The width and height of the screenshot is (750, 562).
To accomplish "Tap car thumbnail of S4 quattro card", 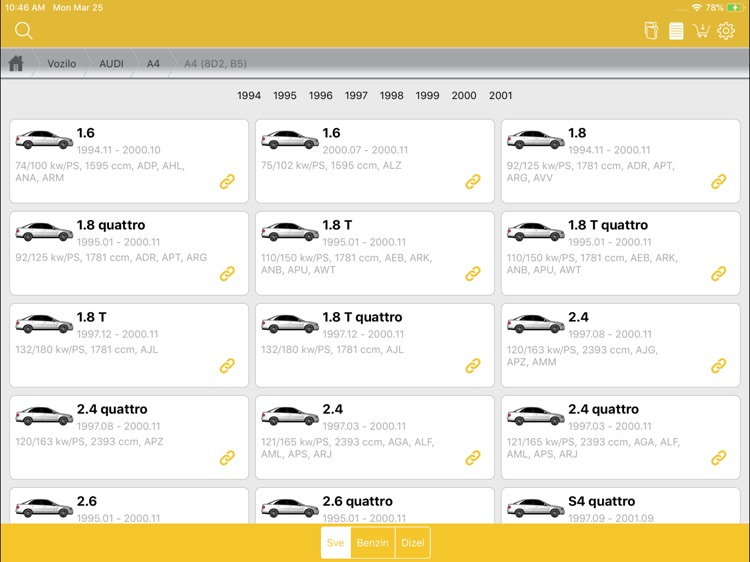I will pos(536,508).
